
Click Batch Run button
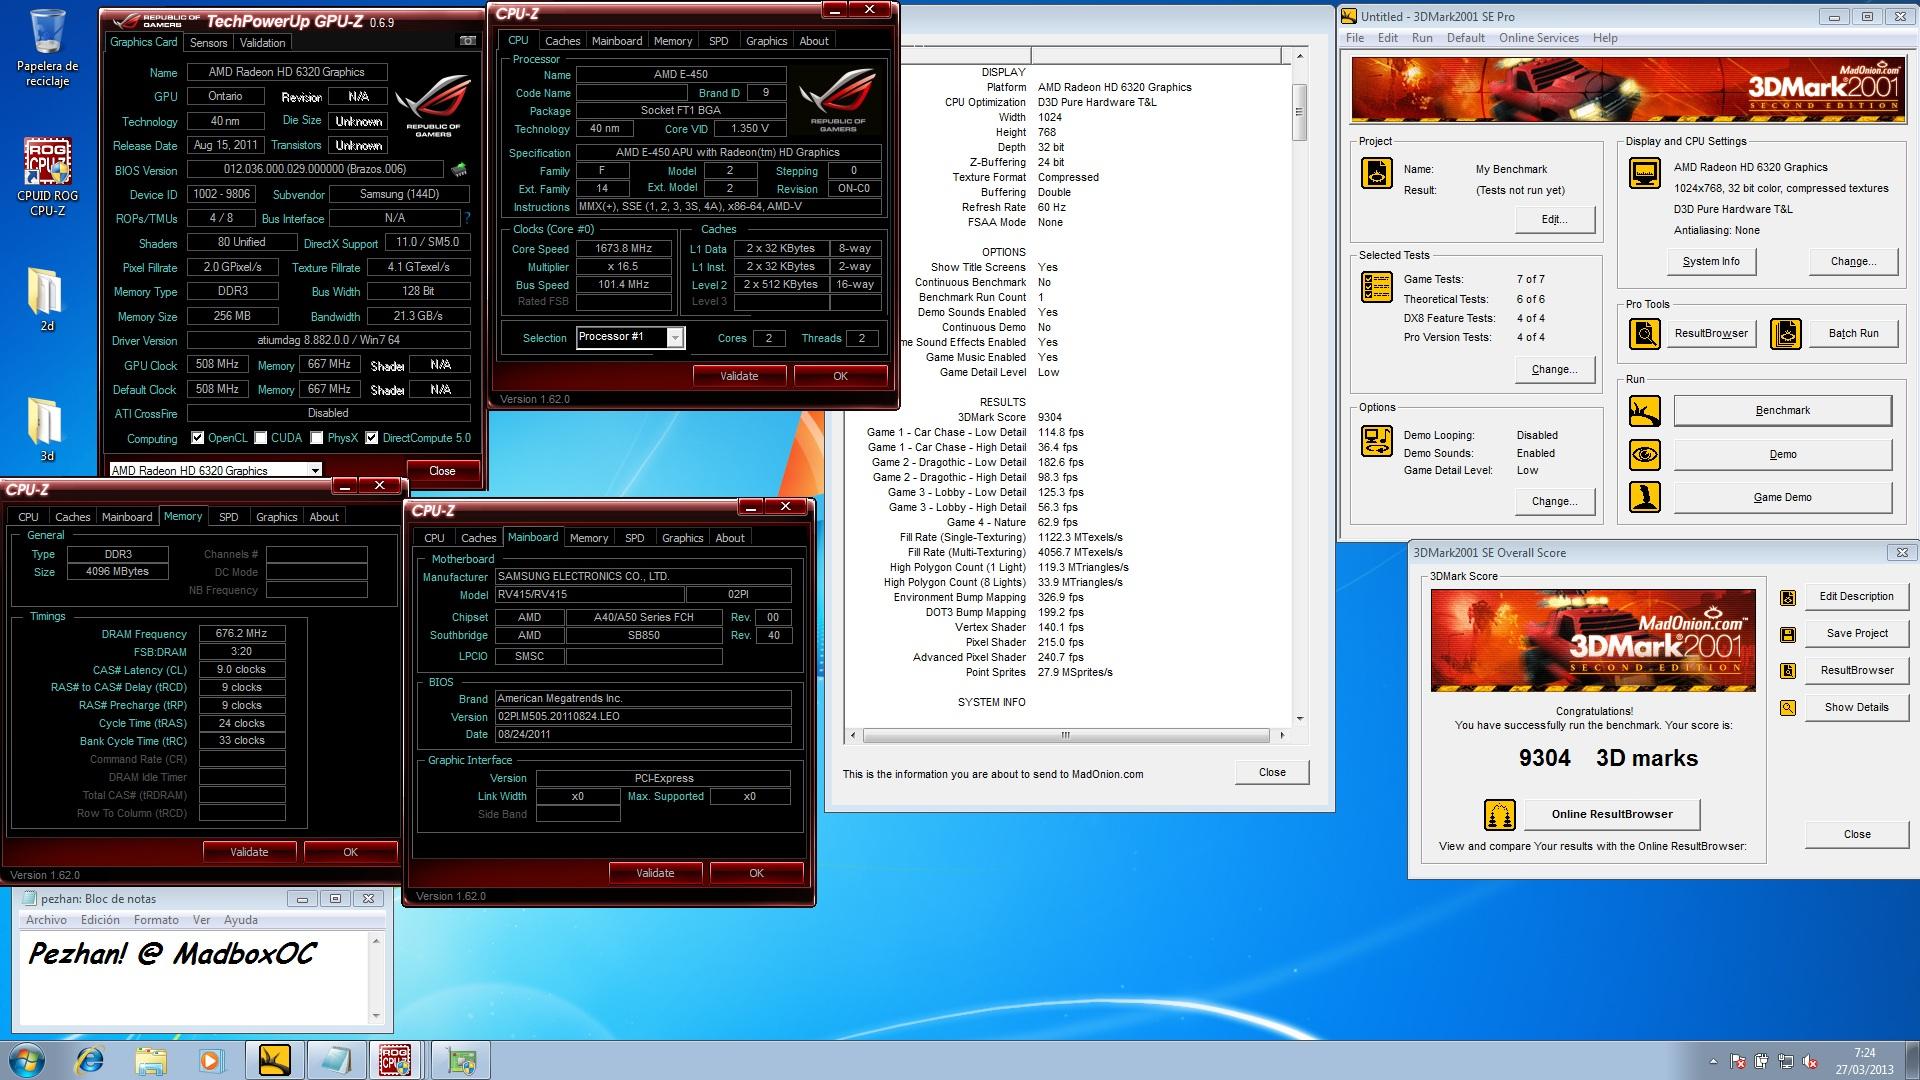tap(1853, 333)
